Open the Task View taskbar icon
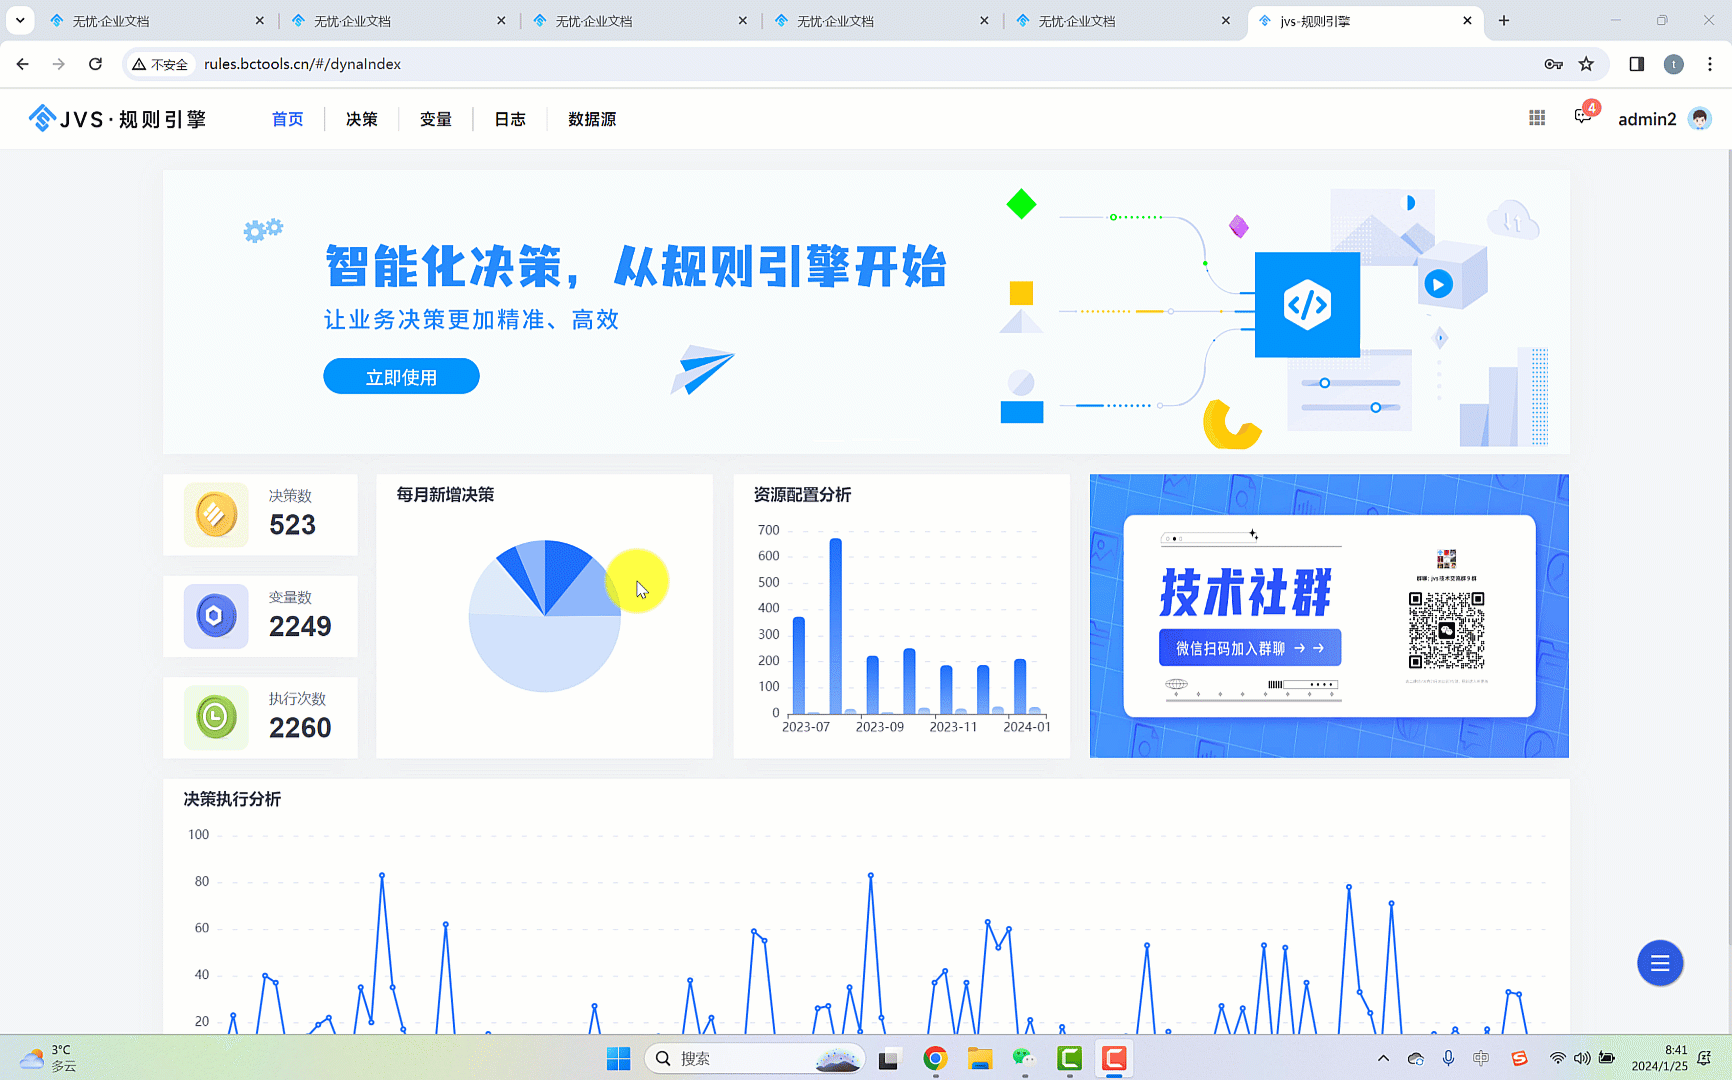1732x1080 pixels. 888,1058
